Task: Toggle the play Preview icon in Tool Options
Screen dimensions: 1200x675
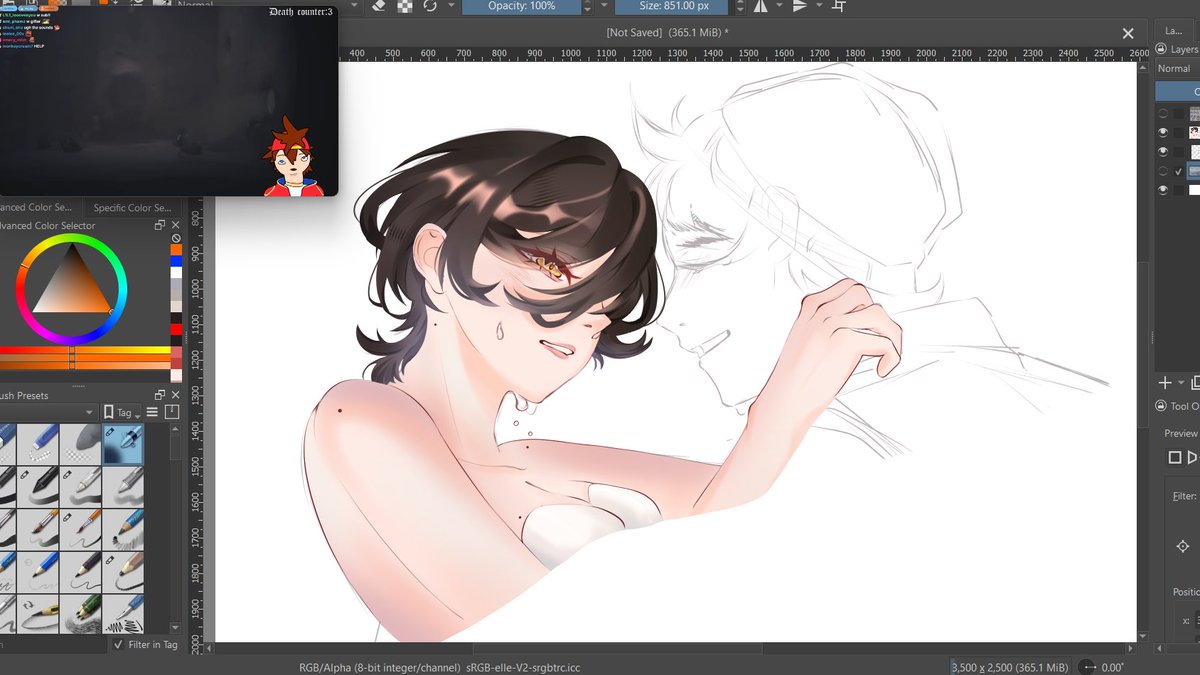Action: [1194, 457]
